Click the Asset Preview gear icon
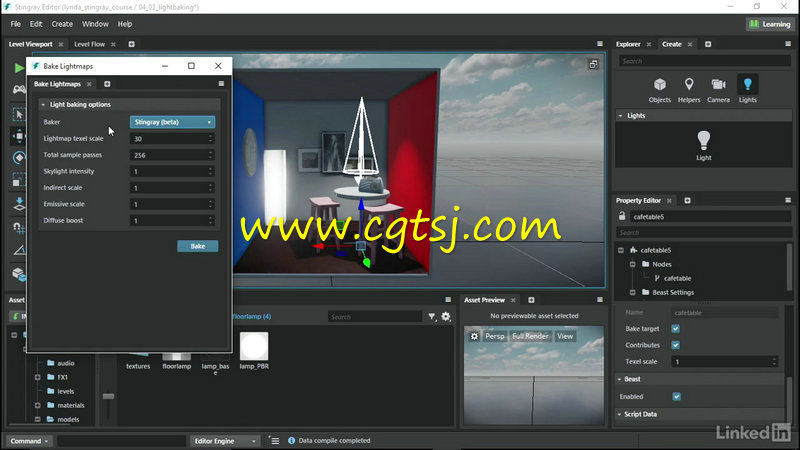 [474, 336]
